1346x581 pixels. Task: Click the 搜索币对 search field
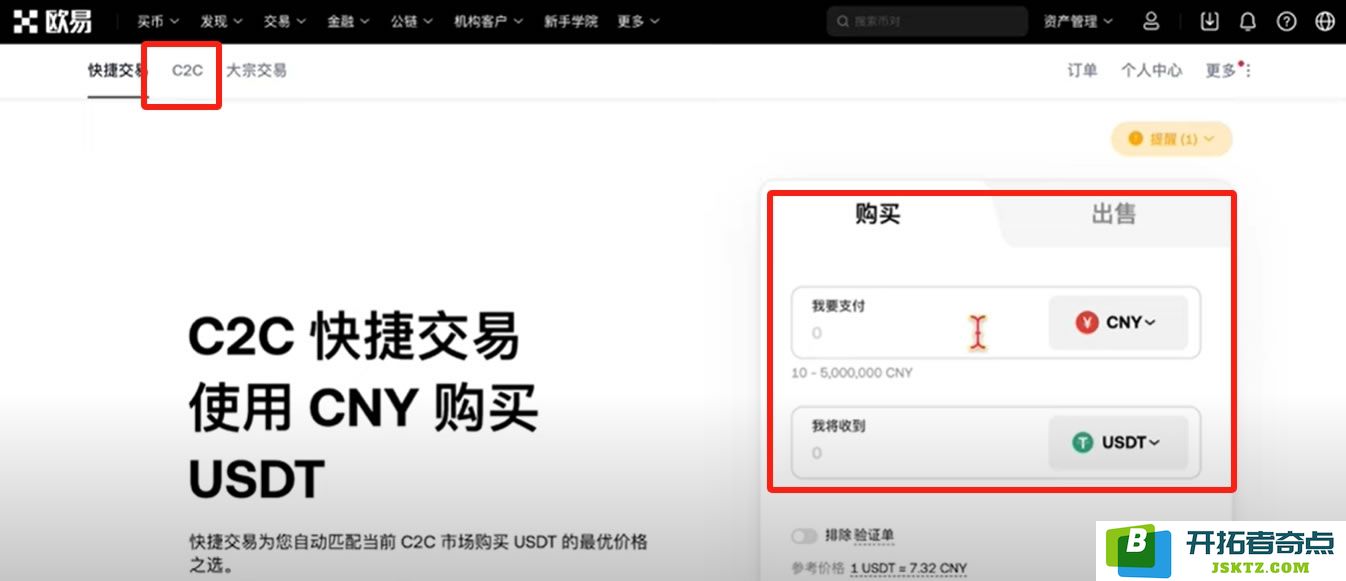click(x=927, y=21)
